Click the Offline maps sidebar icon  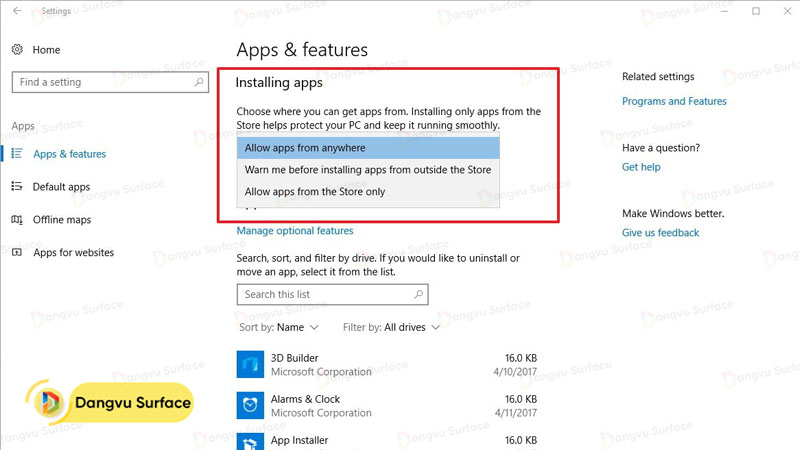pyautogui.click(x=17, y=220)
